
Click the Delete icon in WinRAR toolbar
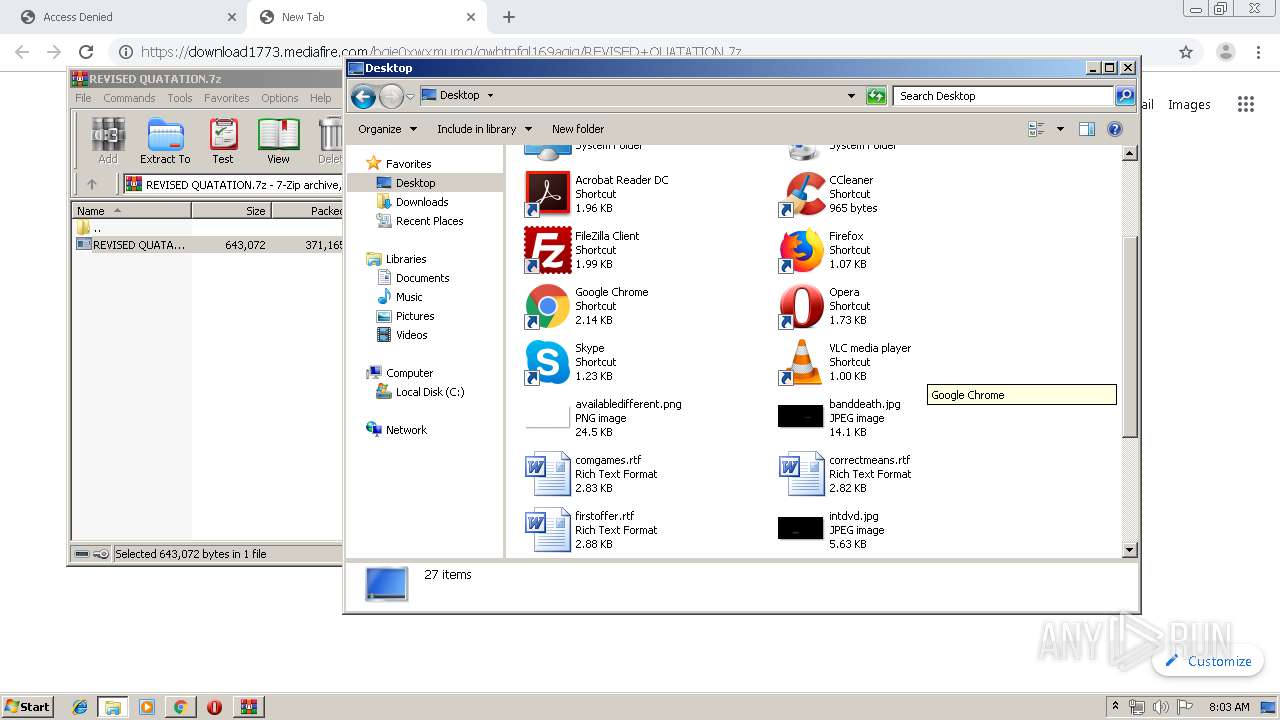[329, 140]
